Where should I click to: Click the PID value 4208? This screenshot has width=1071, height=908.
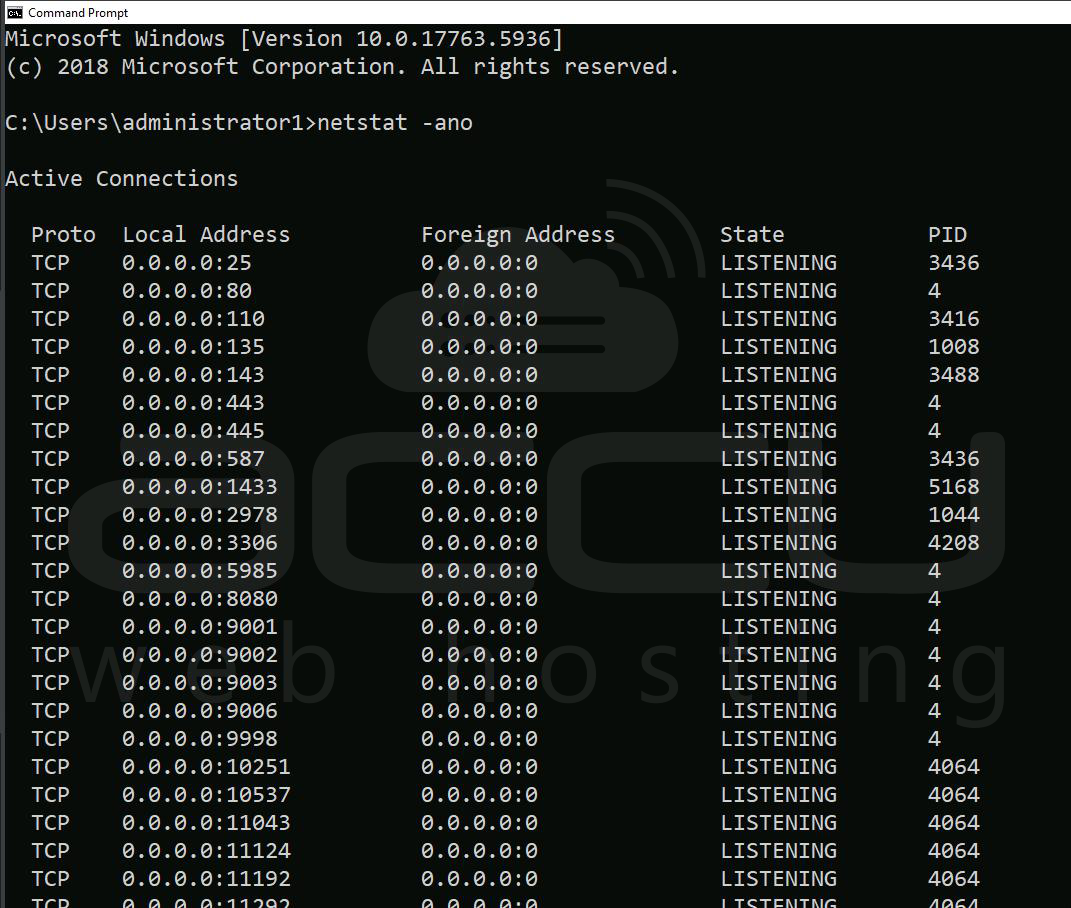click(x=953, y=543)
